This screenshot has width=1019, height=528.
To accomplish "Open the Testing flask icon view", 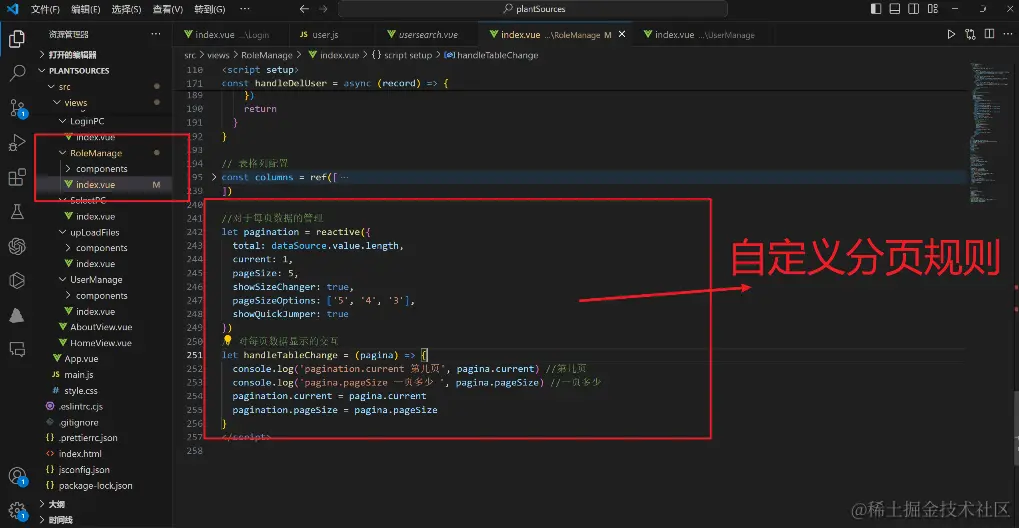I will point(17,211).
